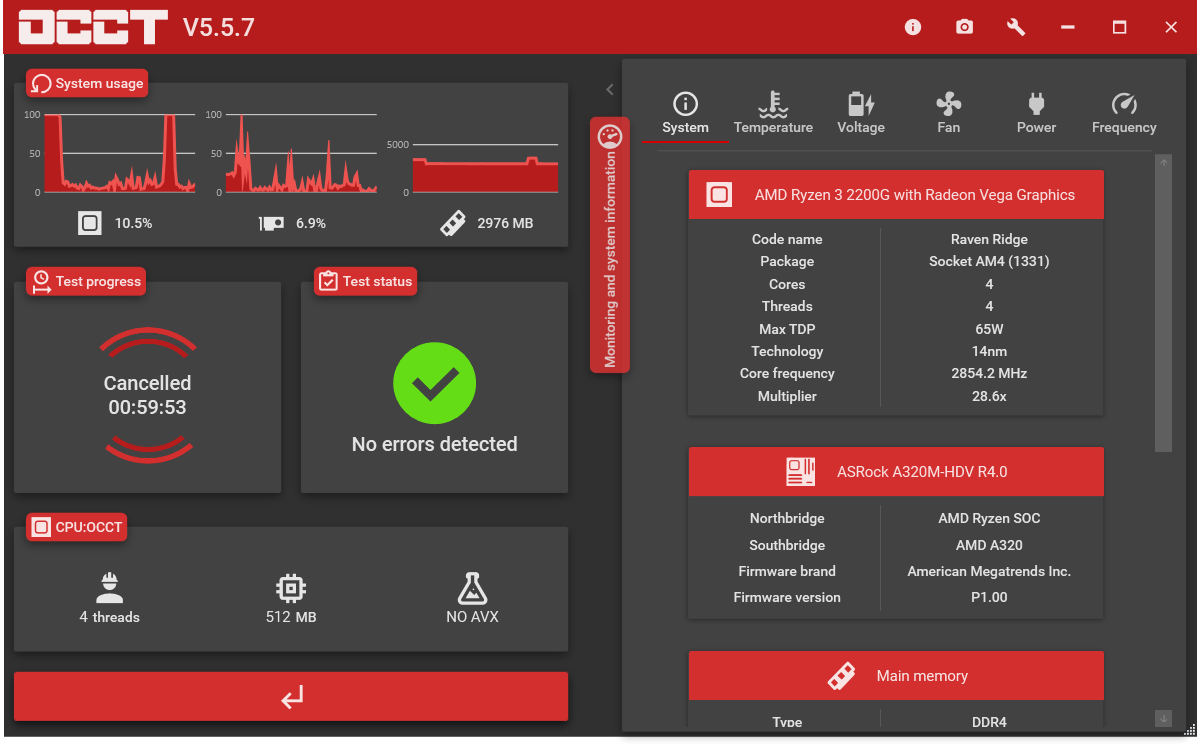Screen dimensions: 1201x750
Task: Click the Raven Ridge code name value
Action: point(989,239)
